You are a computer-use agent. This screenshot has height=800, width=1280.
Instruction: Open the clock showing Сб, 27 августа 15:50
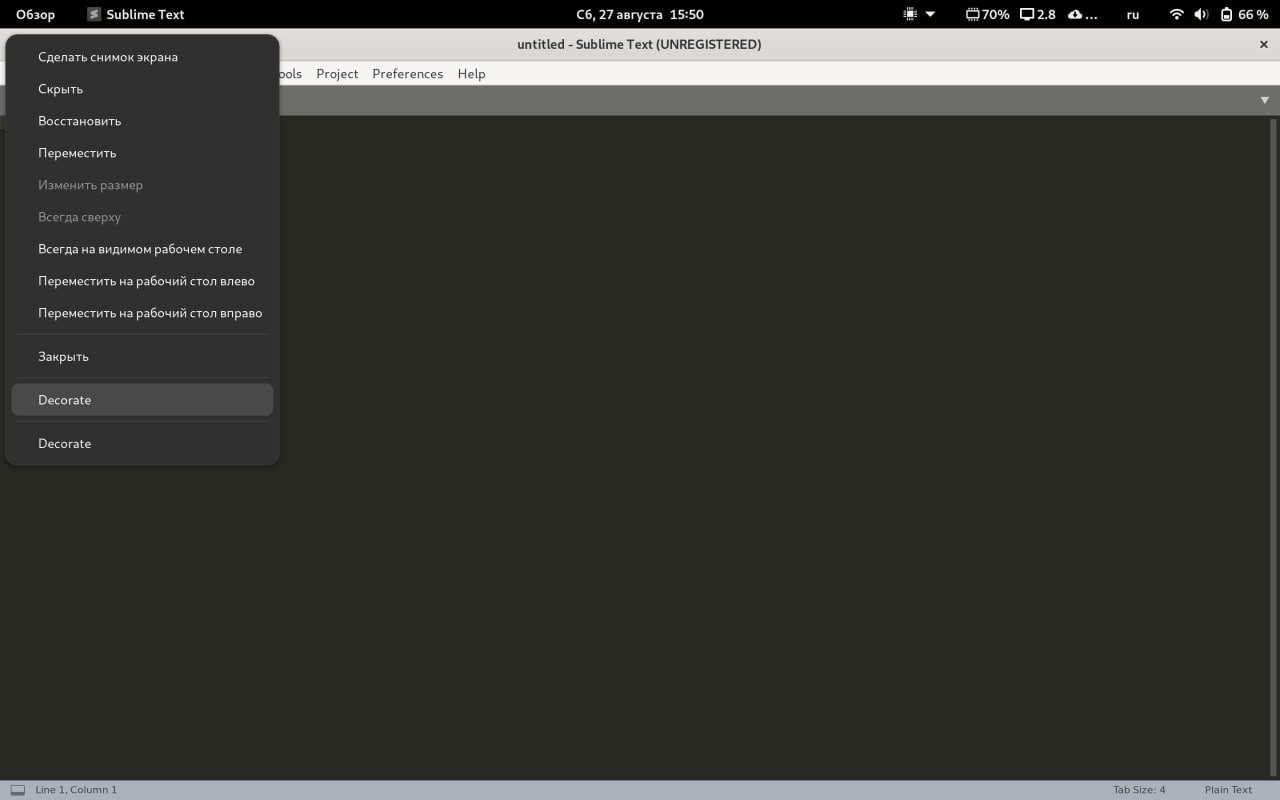640,15
